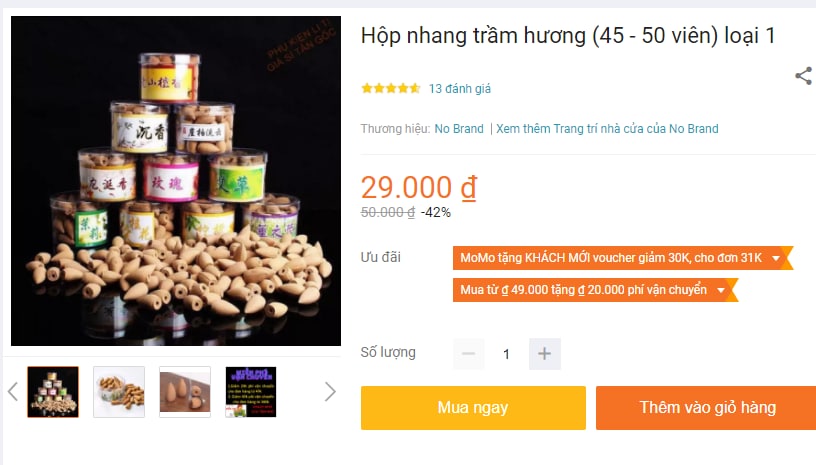The image size is (816, 465).
Task: Click the five-star rating icons
Action: (391, 88)
